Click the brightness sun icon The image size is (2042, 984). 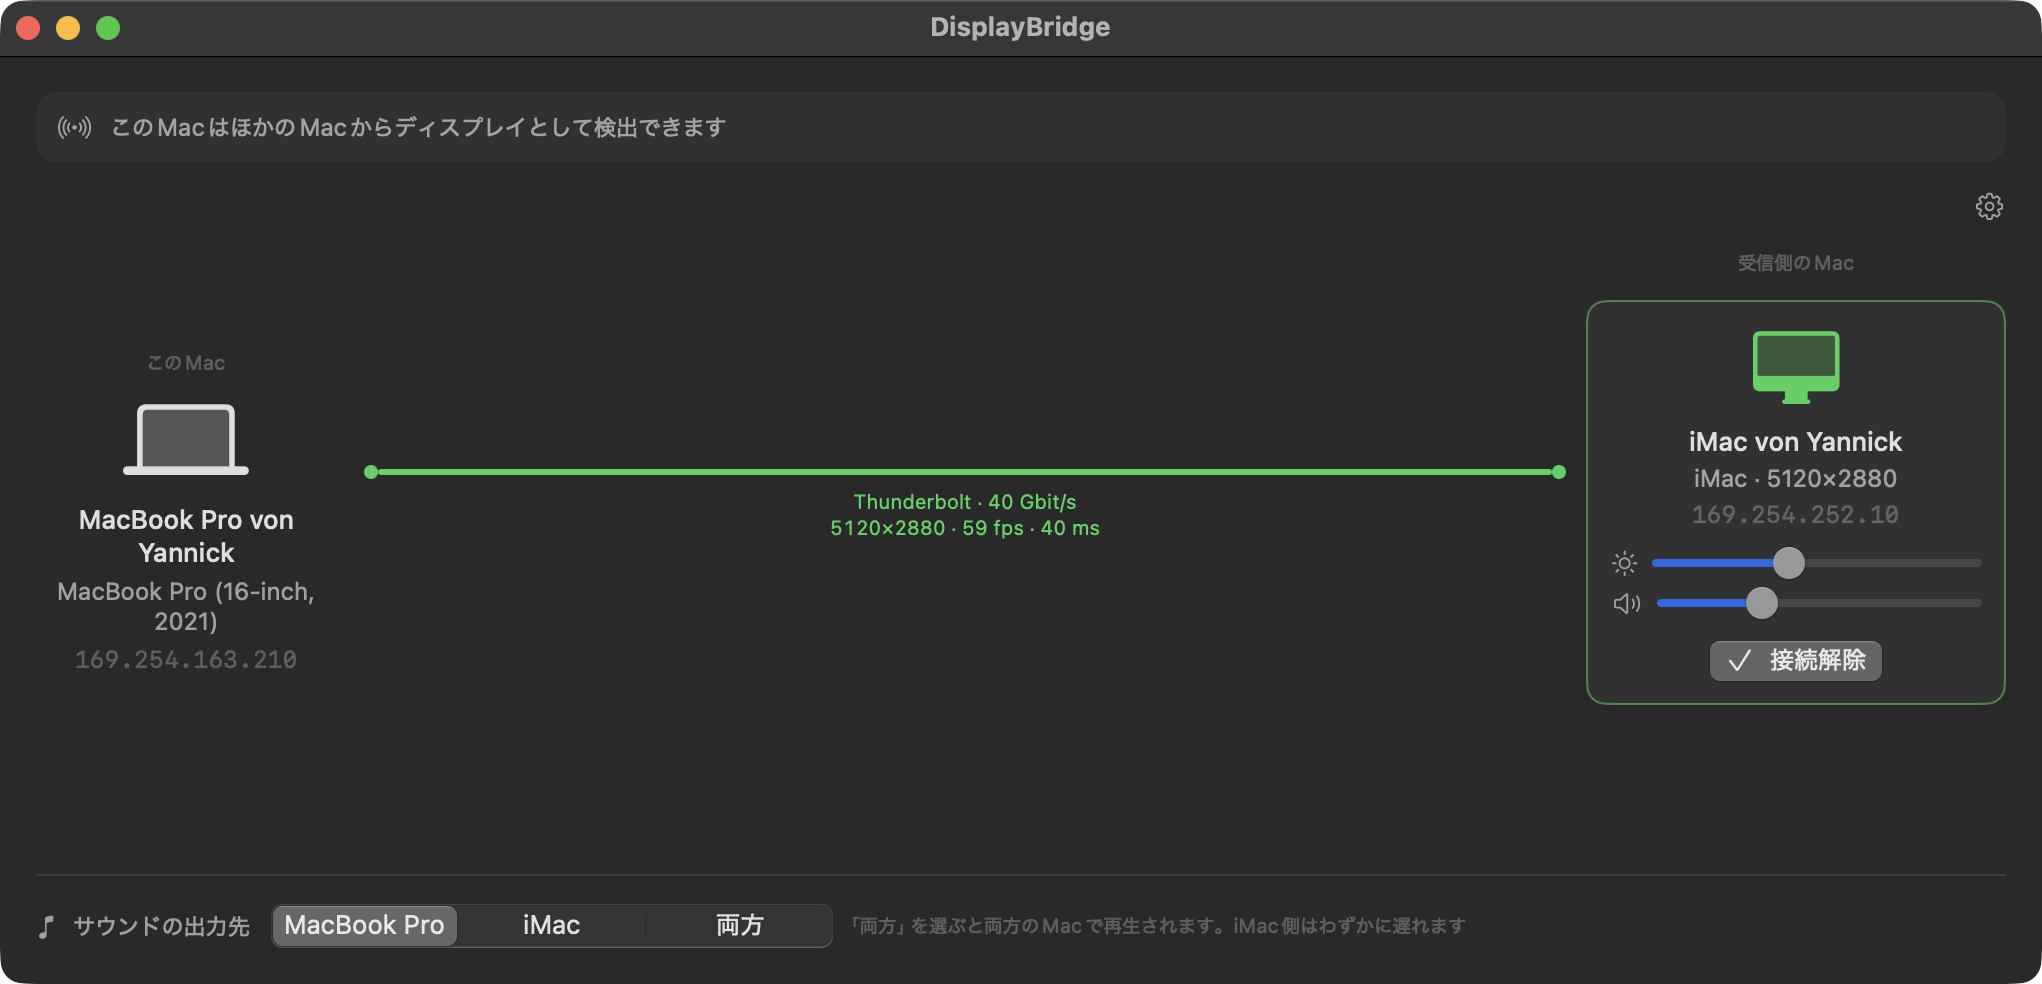click(x=1625, y=563)
